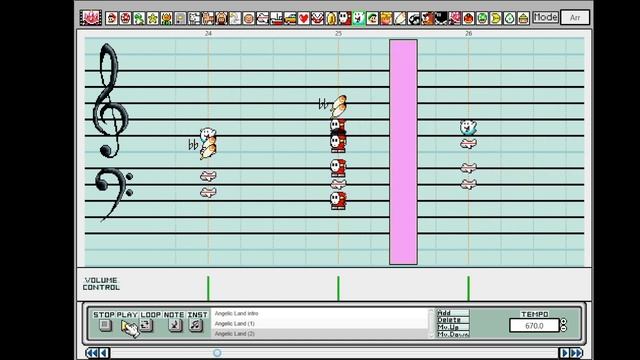Image resolution: width=640 pixels, height=360 pixels.
Task: Select the Feather instrument icon
Action: (400, 18)
